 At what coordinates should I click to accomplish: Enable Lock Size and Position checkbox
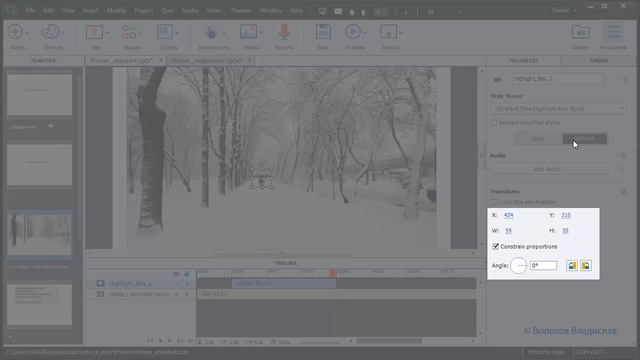coord(494,202)
